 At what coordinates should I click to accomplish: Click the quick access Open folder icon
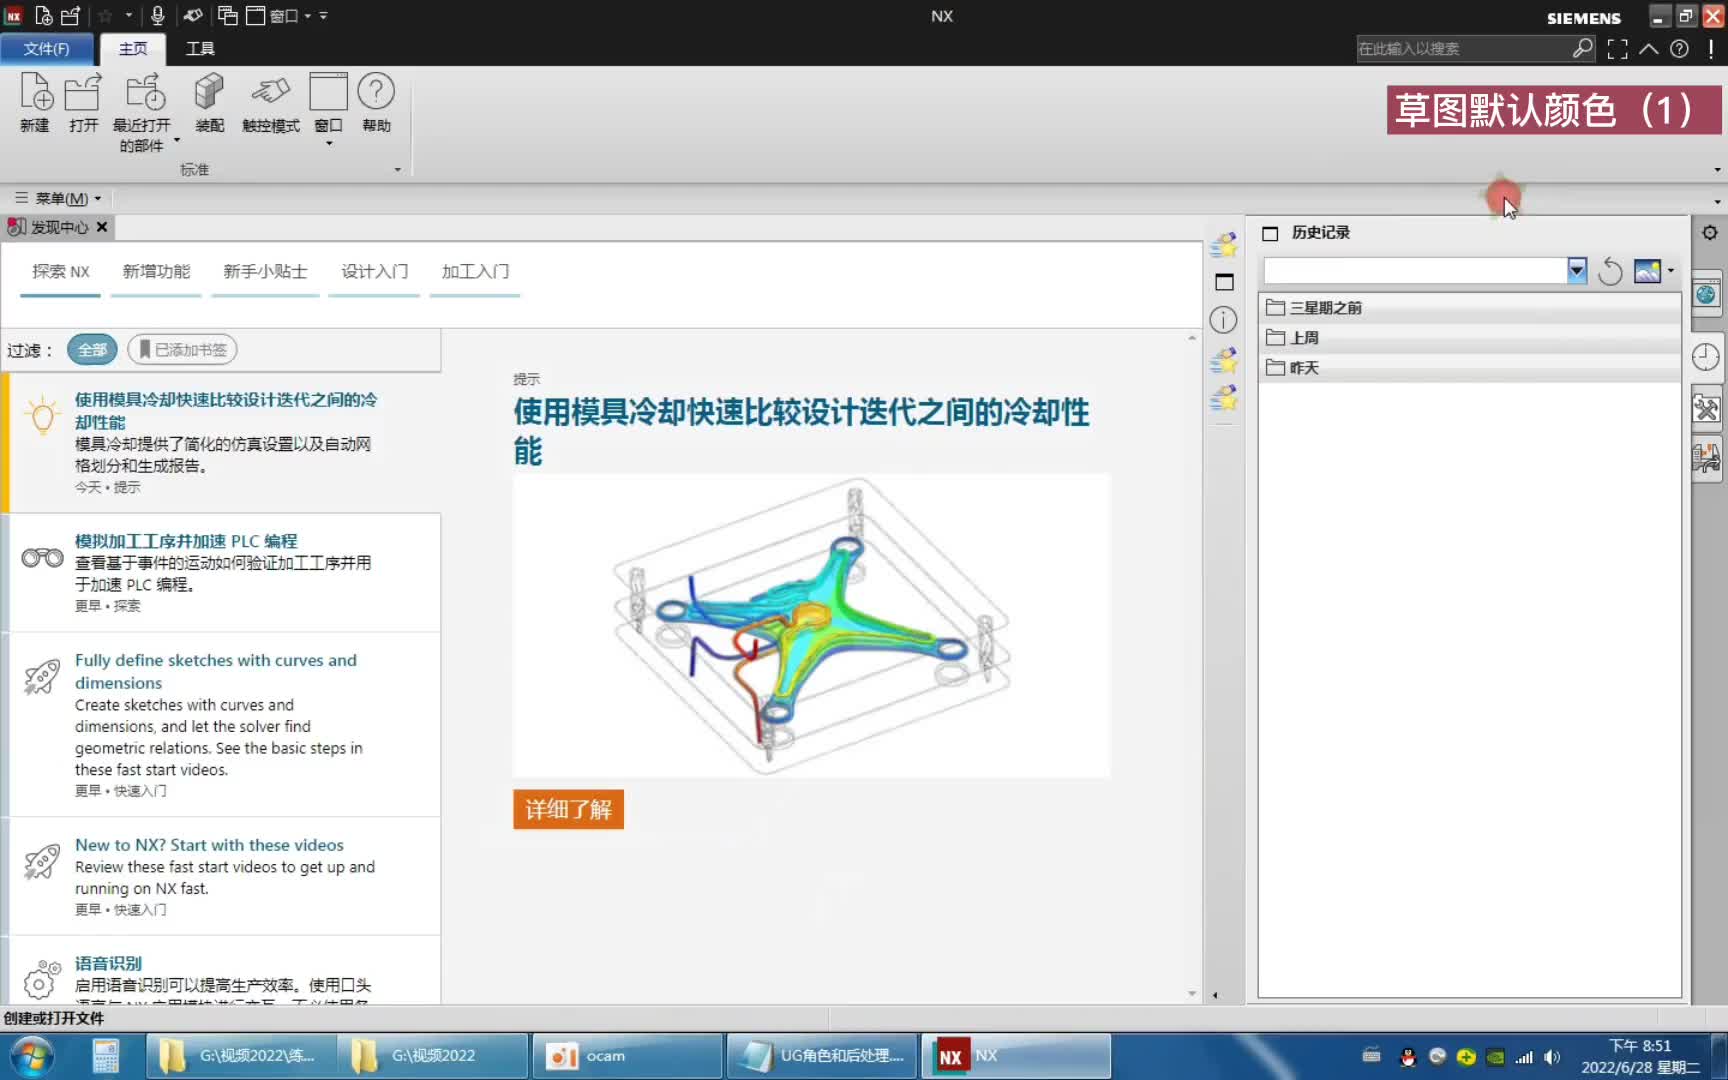[x=71, y=16]
